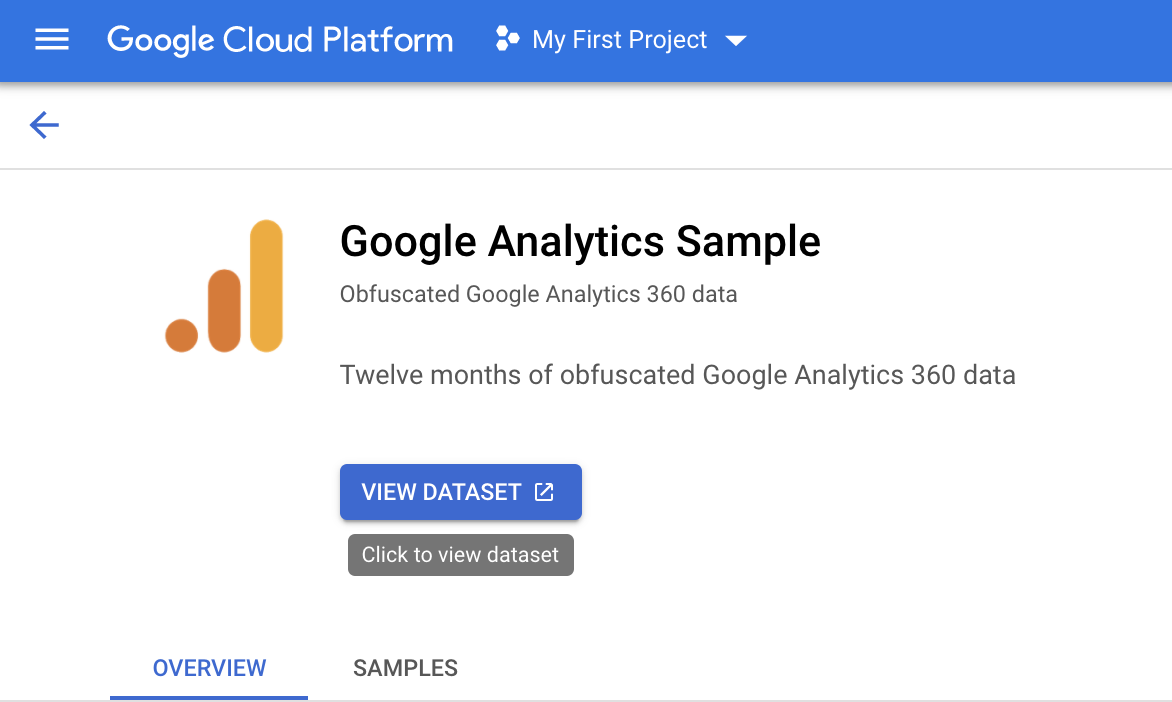Click the hexagon project icon in header
This screenshot has width=1172, height=702.
point(508,40)
